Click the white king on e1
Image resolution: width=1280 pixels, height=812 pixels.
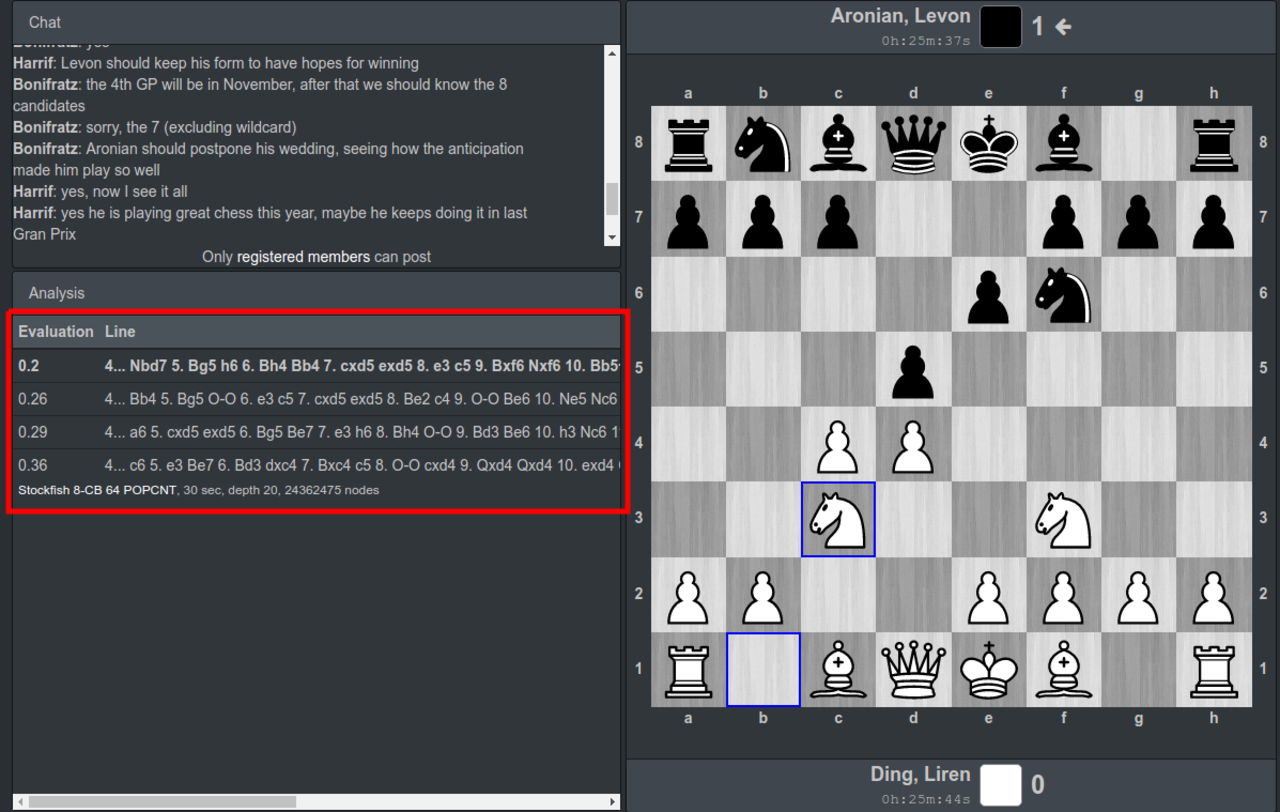coord(988,669)
